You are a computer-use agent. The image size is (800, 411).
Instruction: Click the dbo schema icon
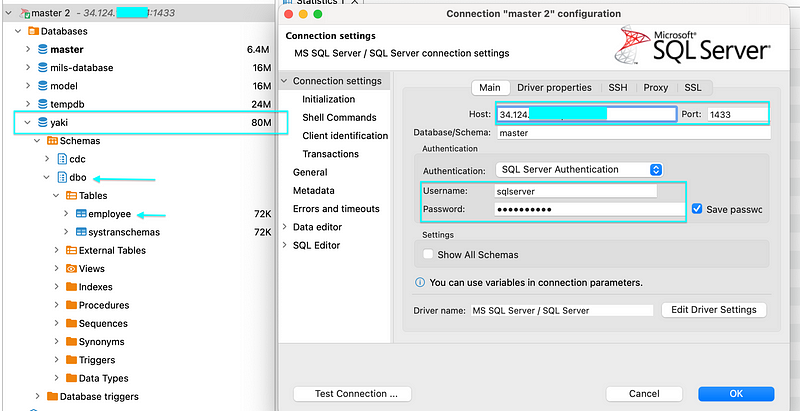tap(62, 178)
